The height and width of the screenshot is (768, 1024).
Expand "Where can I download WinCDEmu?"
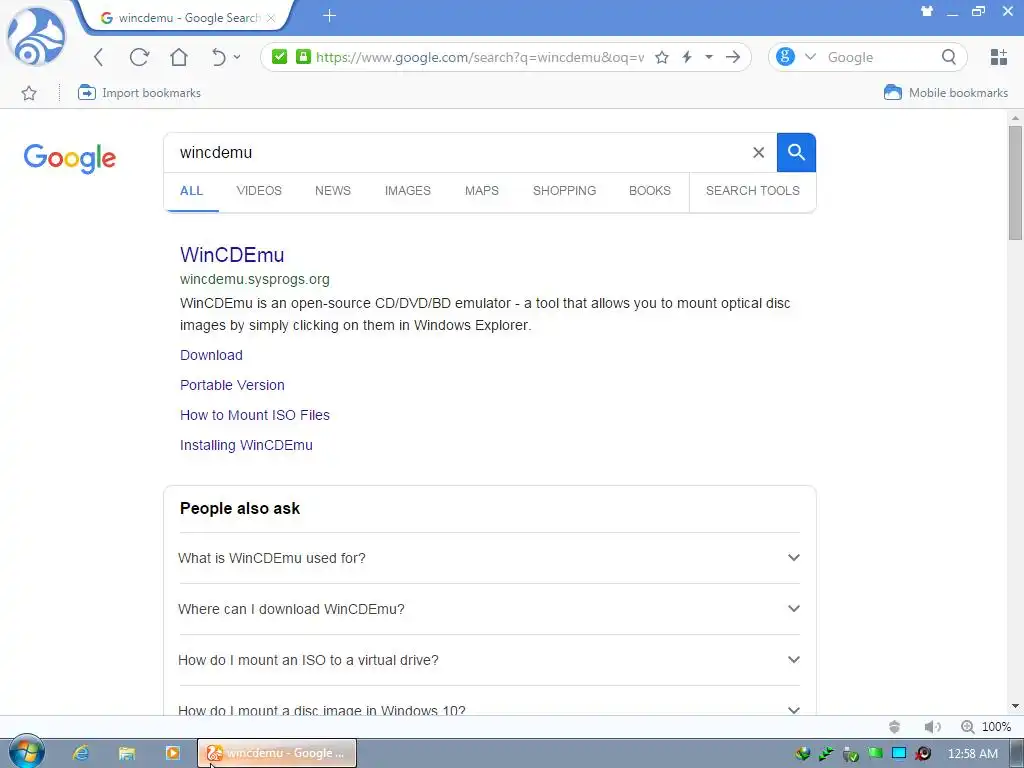489,609
